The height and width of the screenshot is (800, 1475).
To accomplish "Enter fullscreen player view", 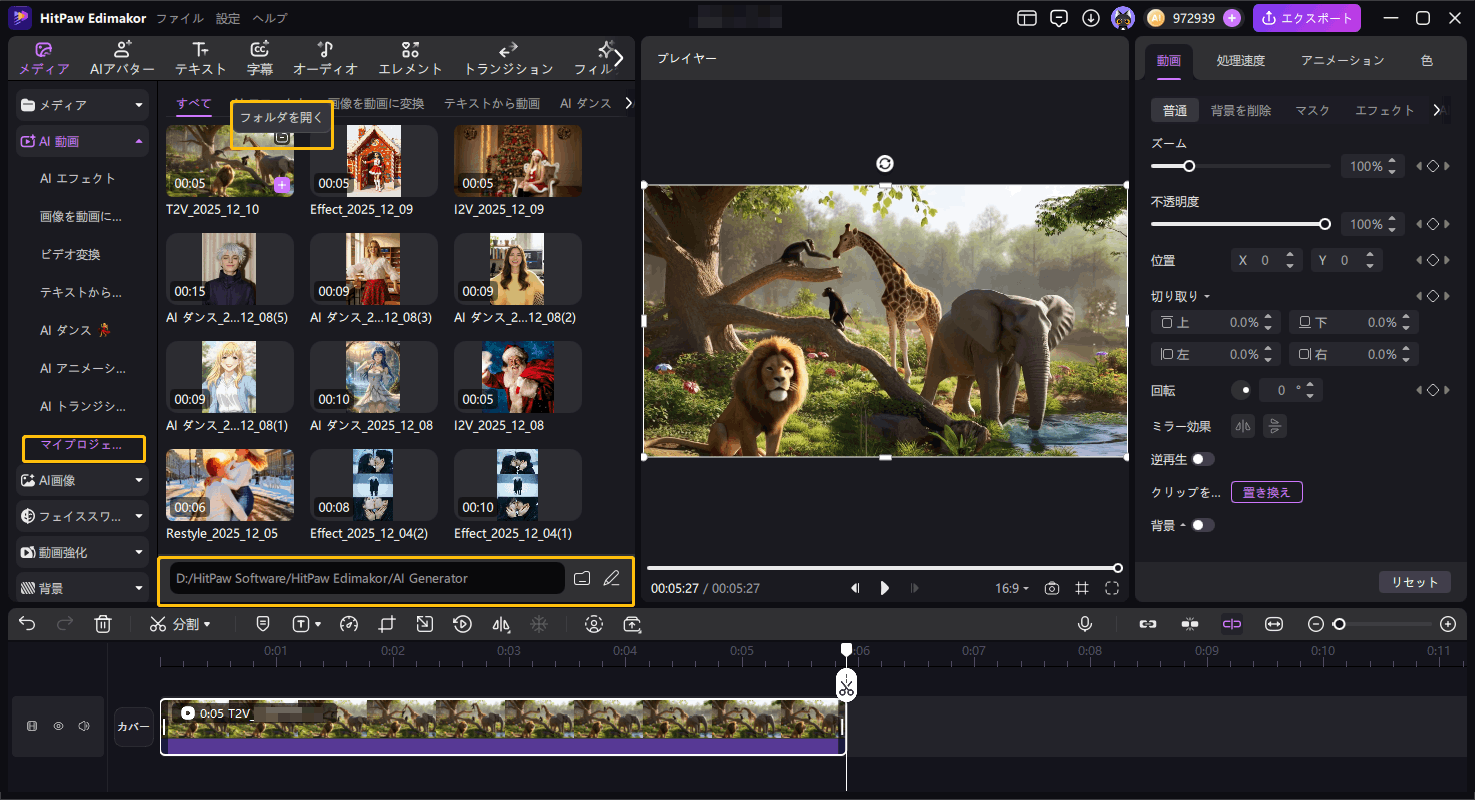I will (1112, 588).
